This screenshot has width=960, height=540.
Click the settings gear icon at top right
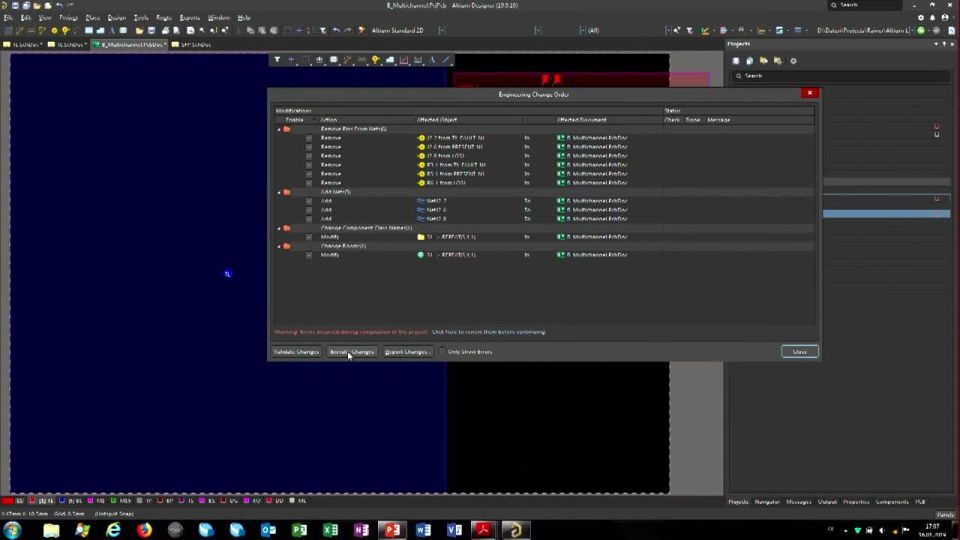(921, 18)
